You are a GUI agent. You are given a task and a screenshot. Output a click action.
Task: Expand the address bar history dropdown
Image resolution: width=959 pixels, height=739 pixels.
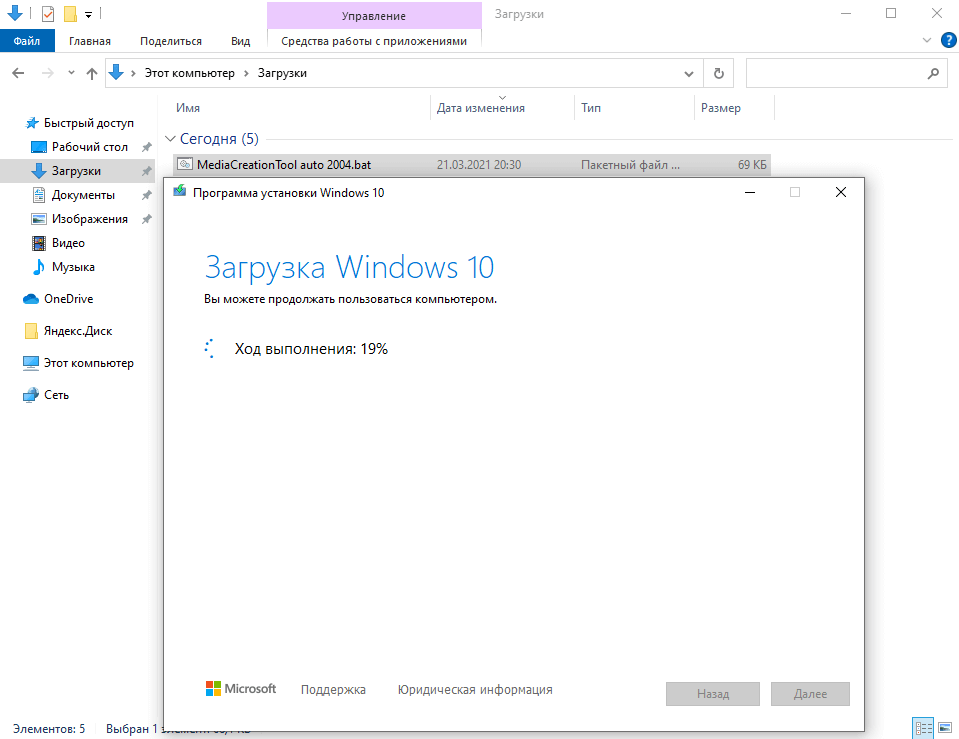click(689, 73)
